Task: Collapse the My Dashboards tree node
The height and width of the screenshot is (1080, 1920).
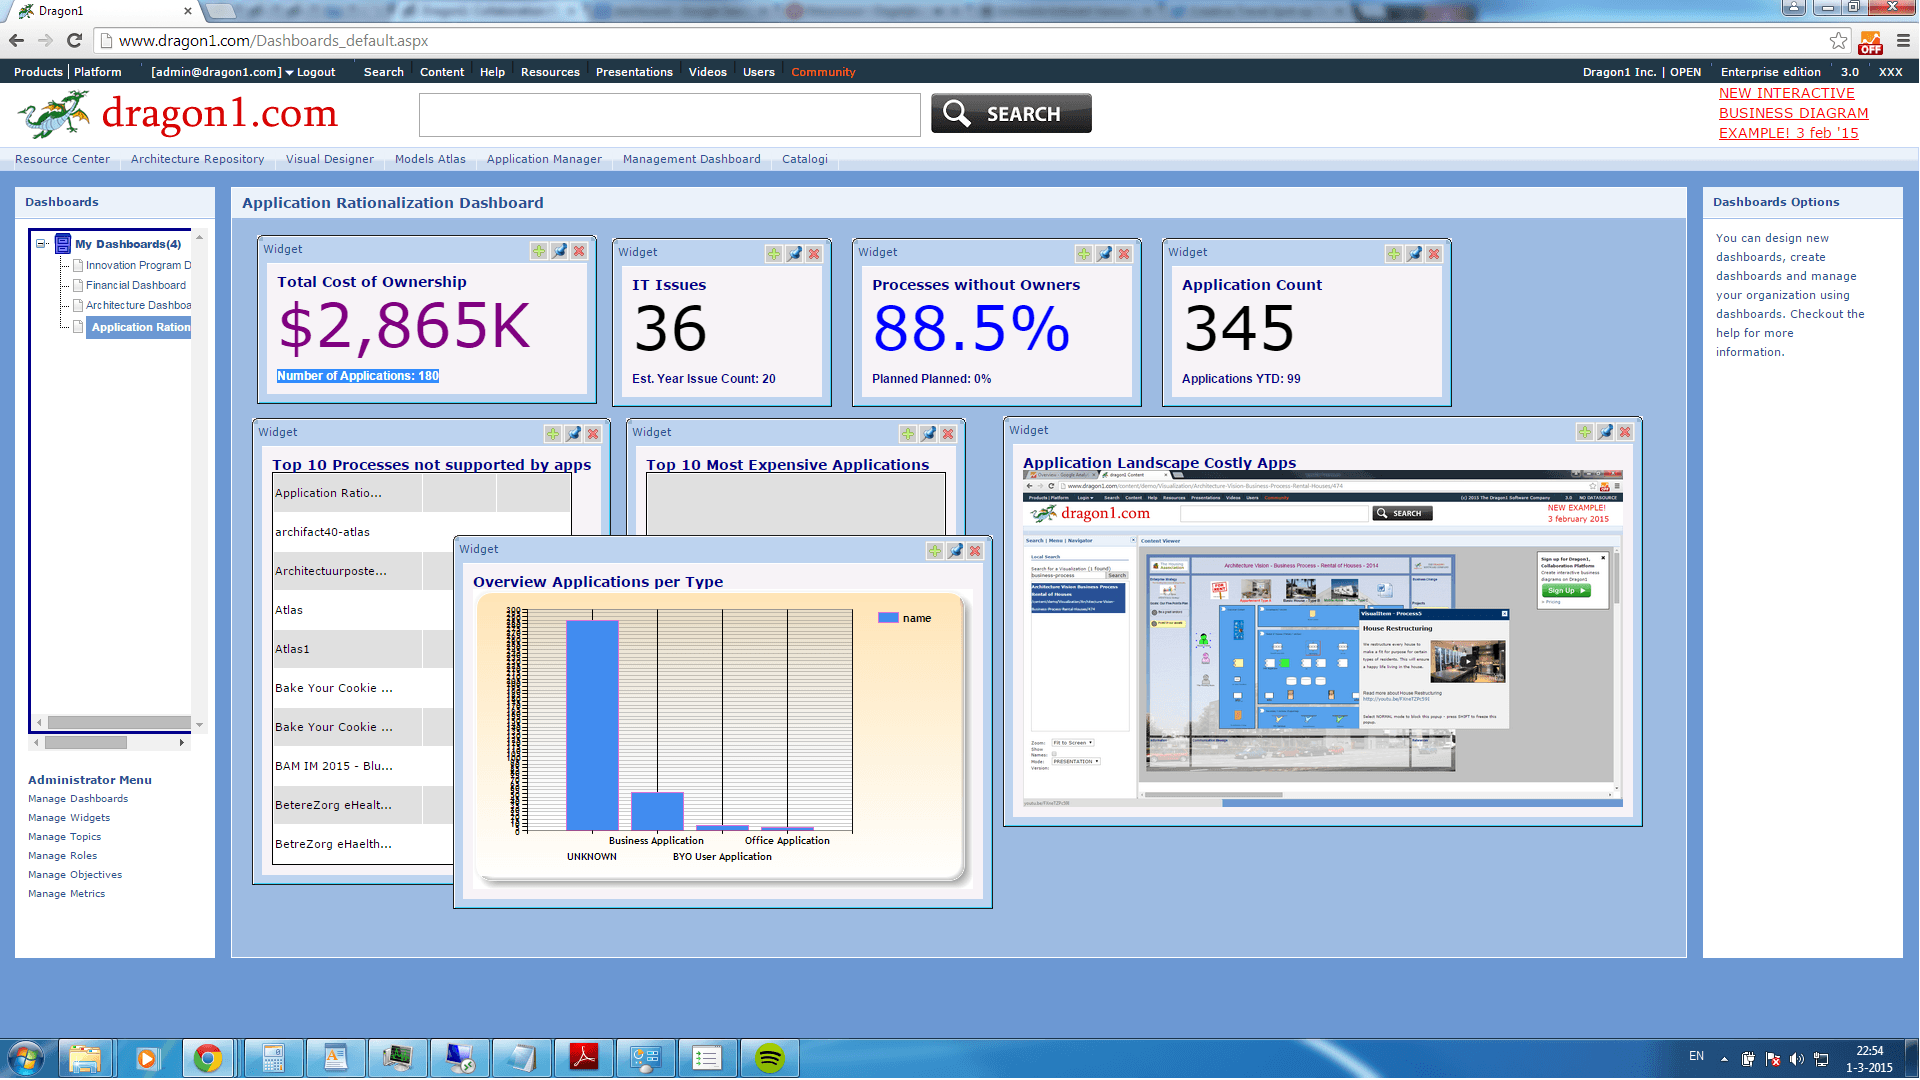Action: [x=42, y=244]
